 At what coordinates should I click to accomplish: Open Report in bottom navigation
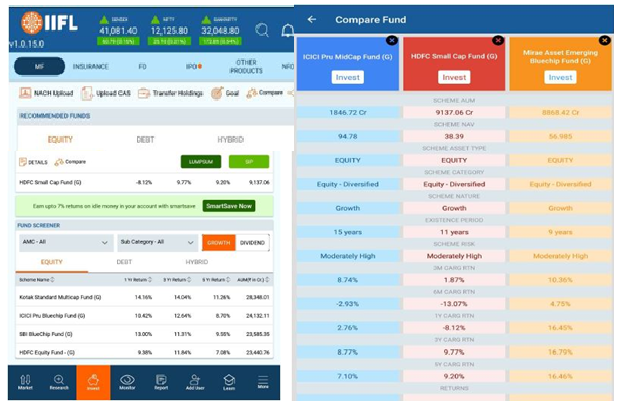[161, 382]
